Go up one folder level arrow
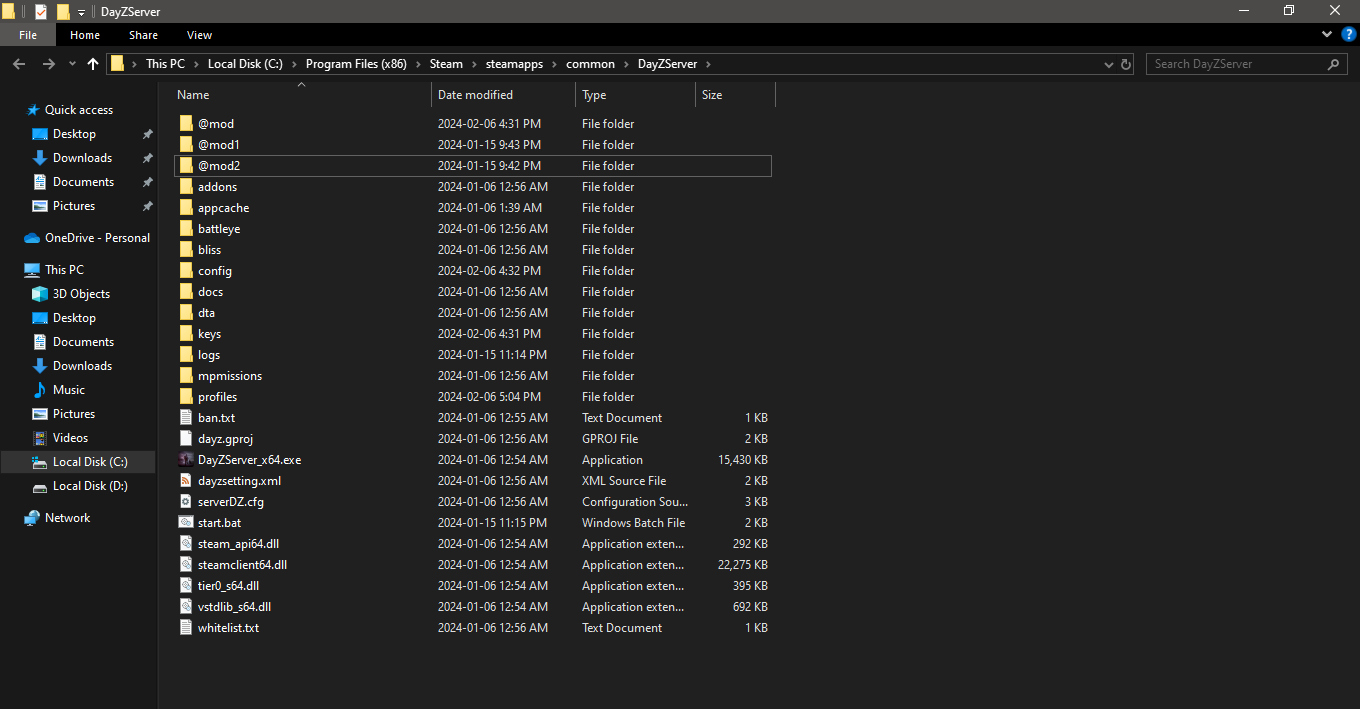The height and width of the screenshot is (709, 1360). pyautogui.click(x=93, y=64)
